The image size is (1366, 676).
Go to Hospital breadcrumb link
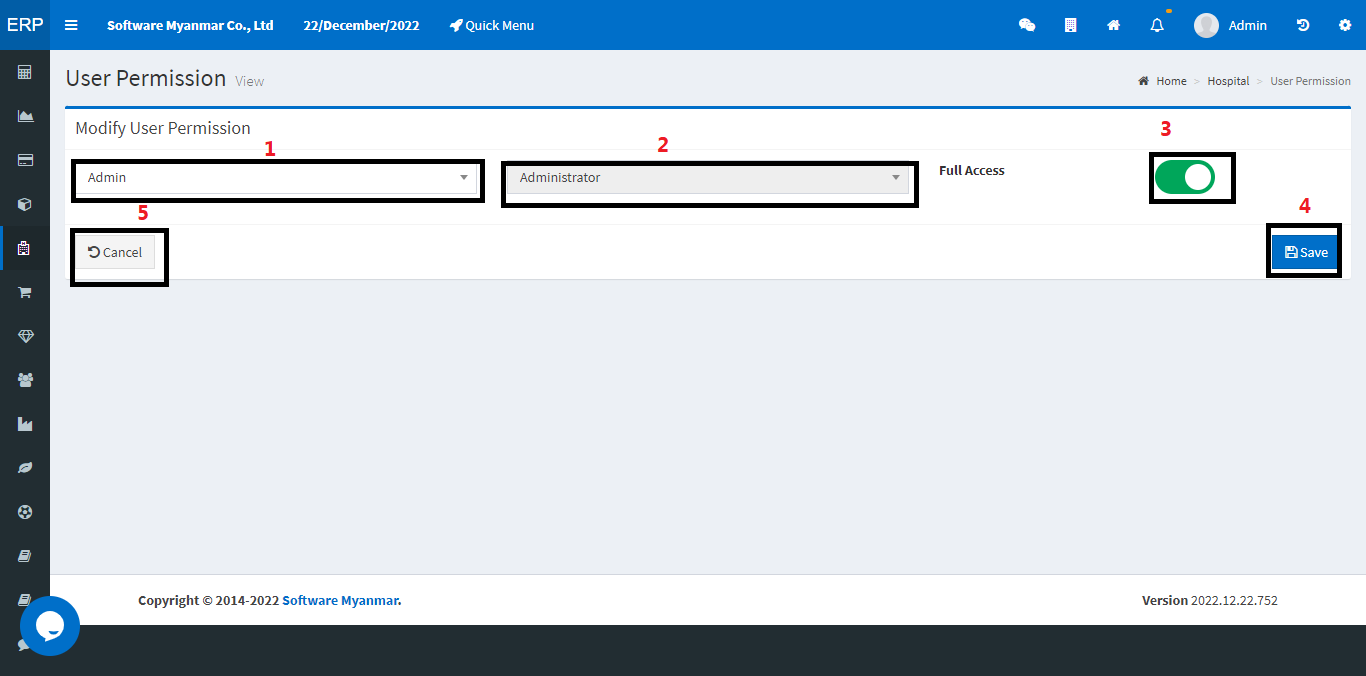(1228, 81)
